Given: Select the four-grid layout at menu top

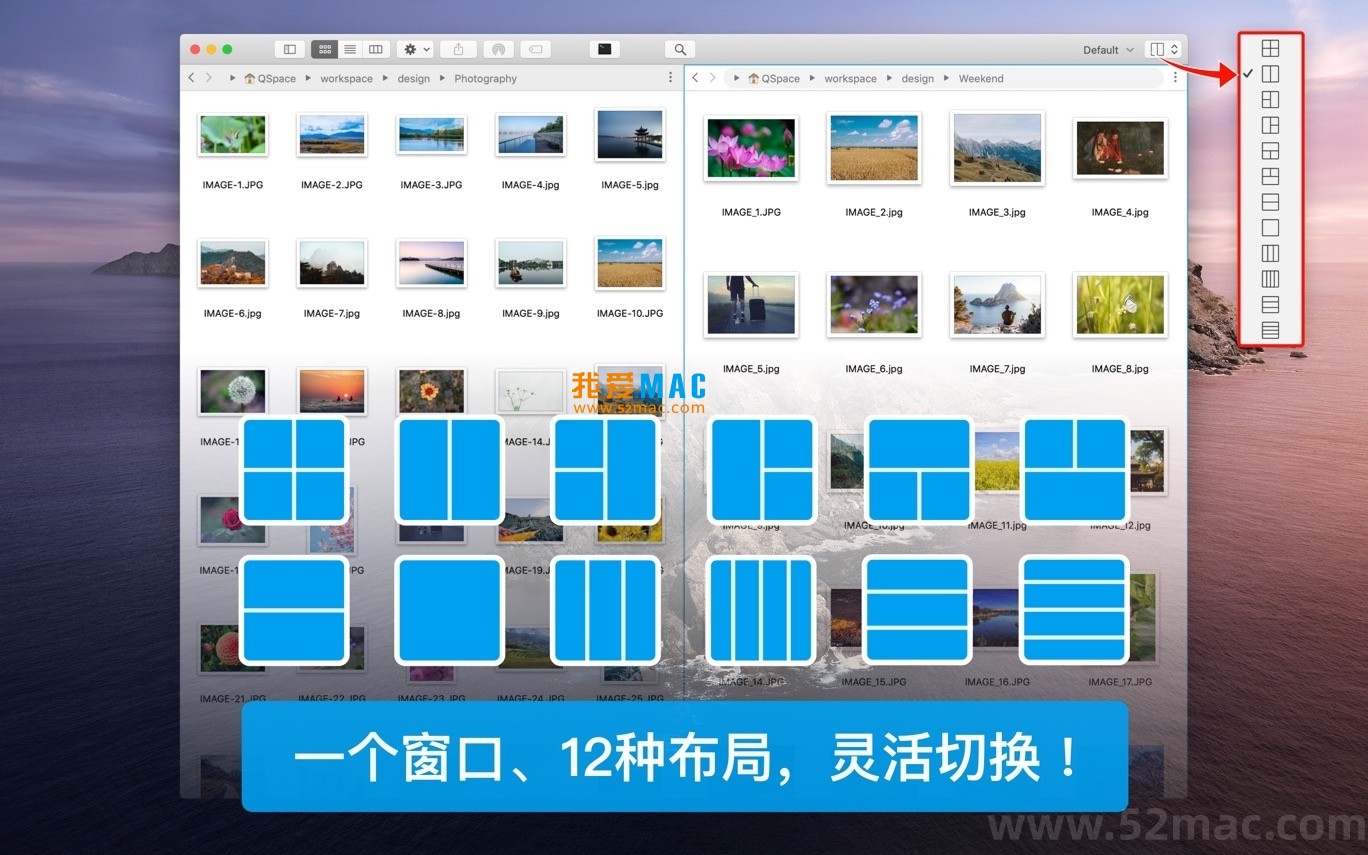Looking at the screenshot, I should click(1270, 47).
